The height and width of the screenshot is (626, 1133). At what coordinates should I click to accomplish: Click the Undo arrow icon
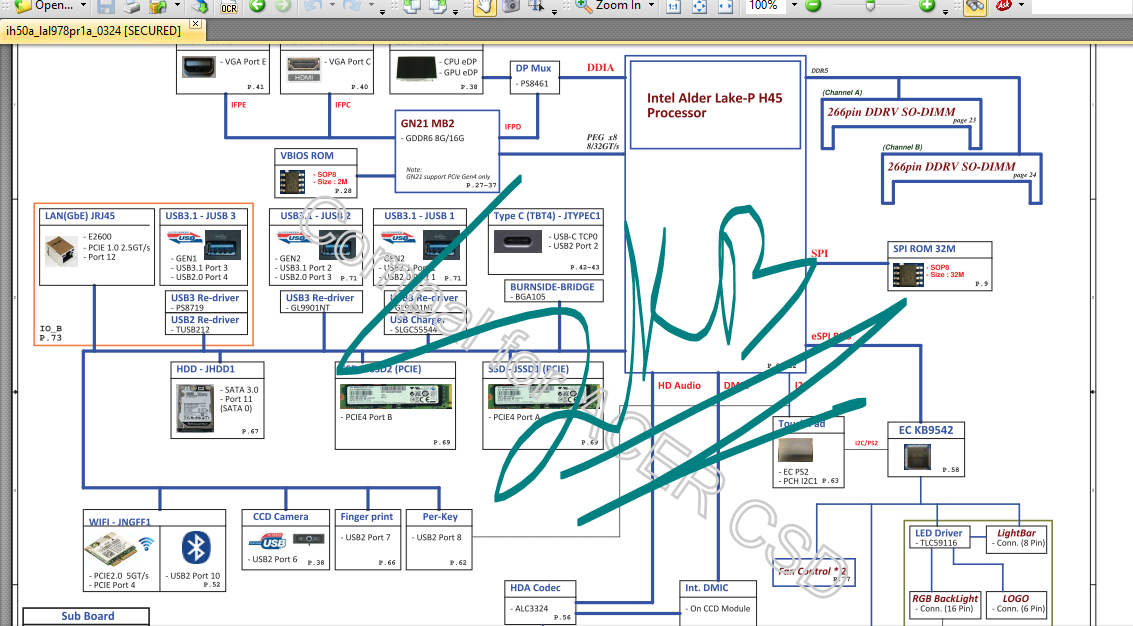point(312,6)
